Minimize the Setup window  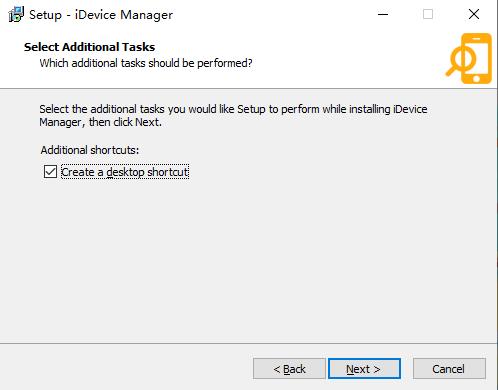pos(383,14)
